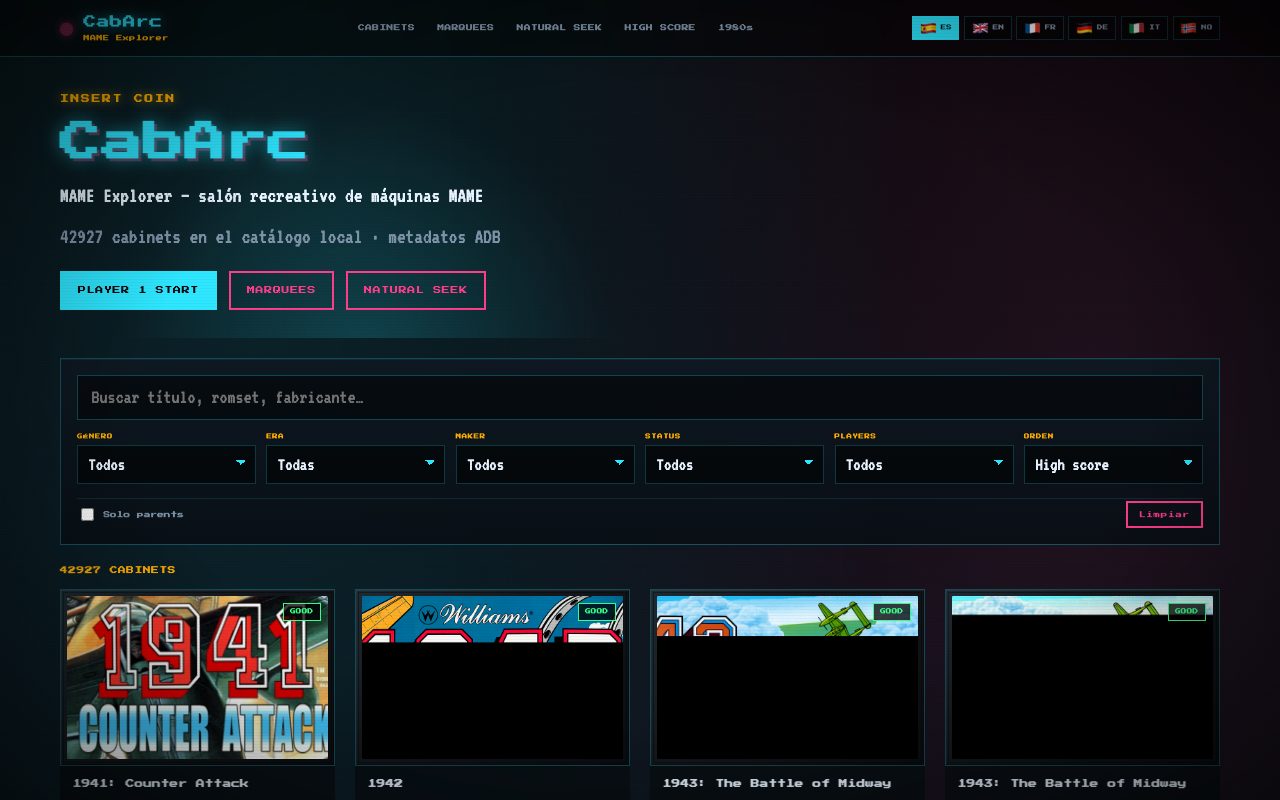Click the "1941: Counter Attack" title text
The image size is (1280, 800).
[x=160, y=783]
